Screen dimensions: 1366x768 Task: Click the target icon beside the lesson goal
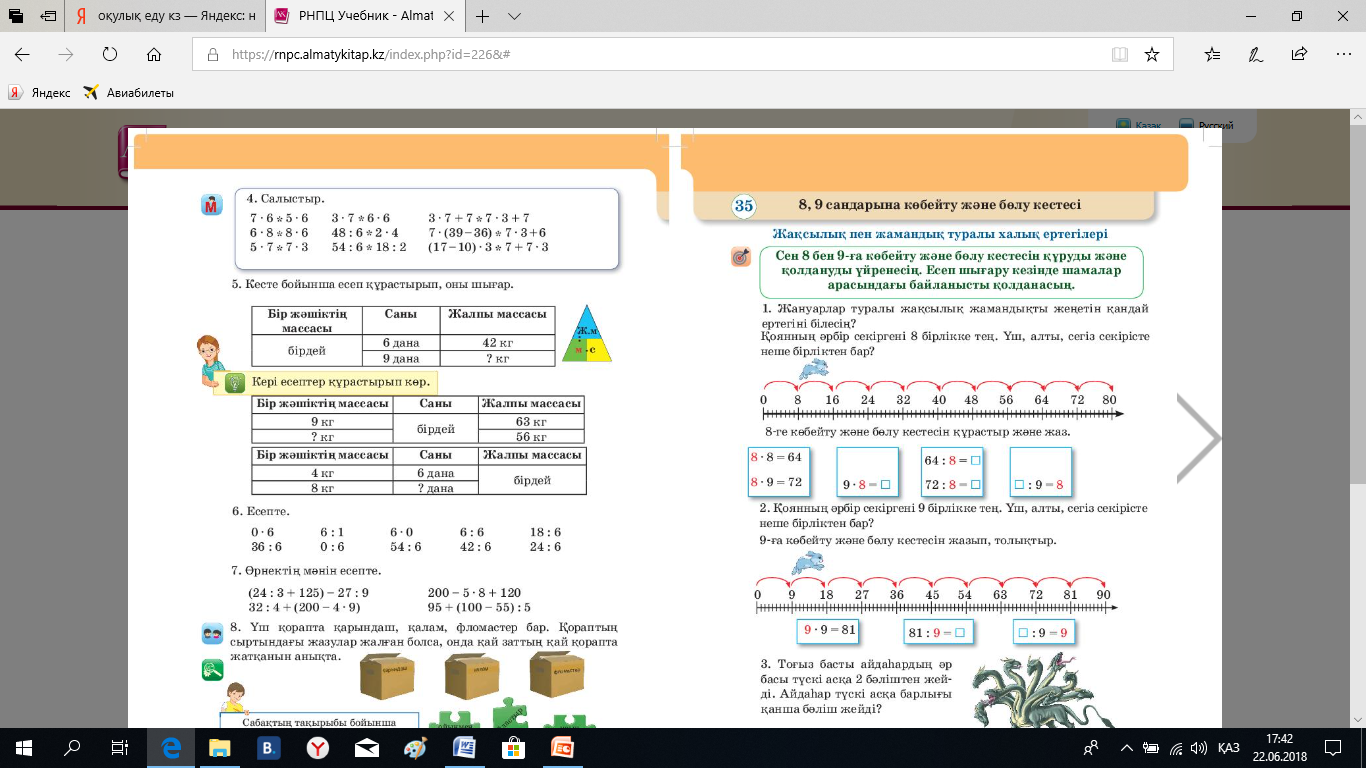pos(741,257)
